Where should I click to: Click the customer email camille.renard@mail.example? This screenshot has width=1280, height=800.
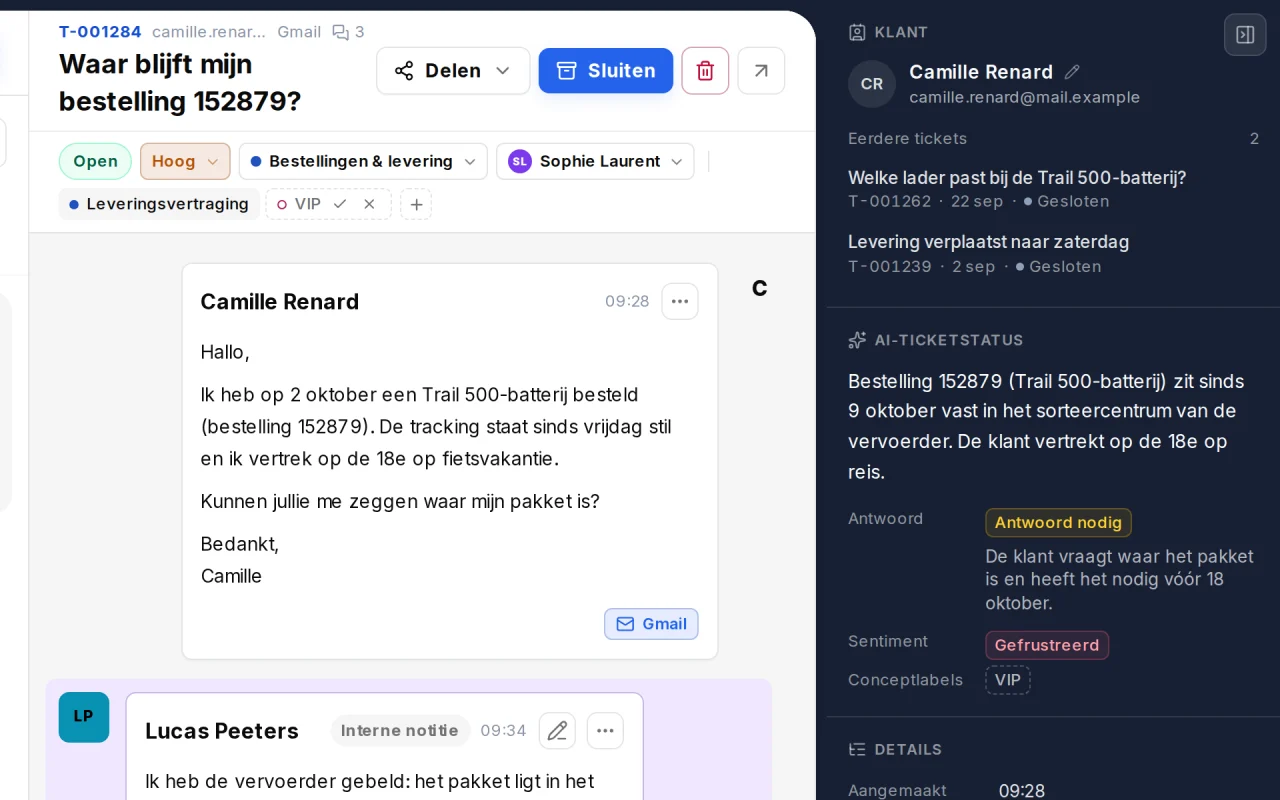click(1024, 98)
